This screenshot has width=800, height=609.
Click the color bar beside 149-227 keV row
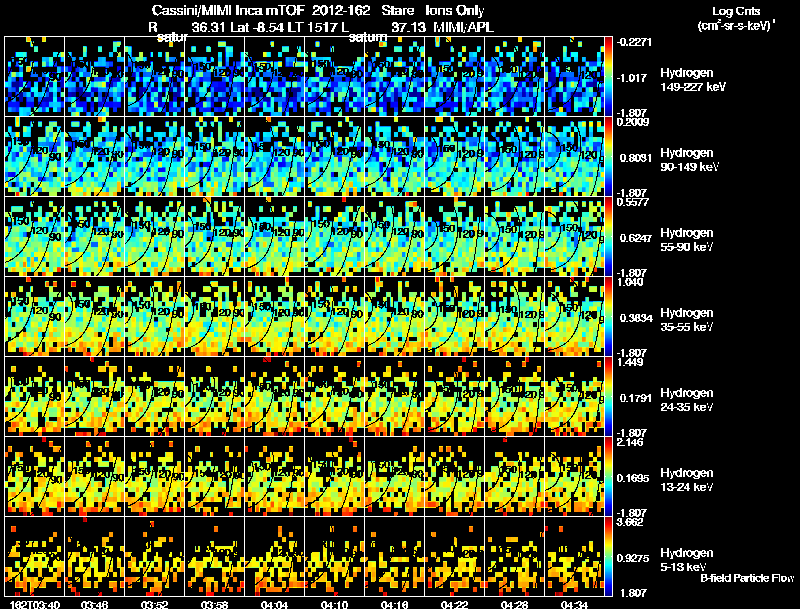click(x=608, y=77)
